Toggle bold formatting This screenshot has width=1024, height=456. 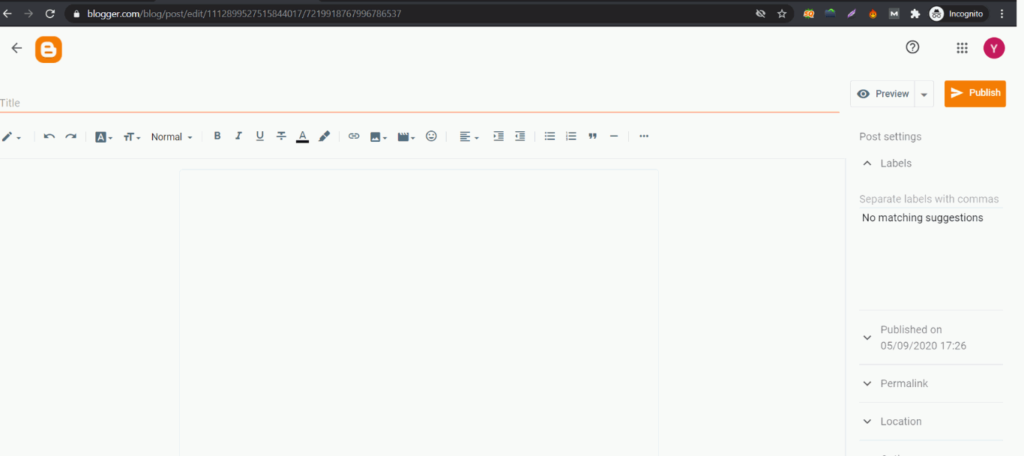[x=217, y=136]
